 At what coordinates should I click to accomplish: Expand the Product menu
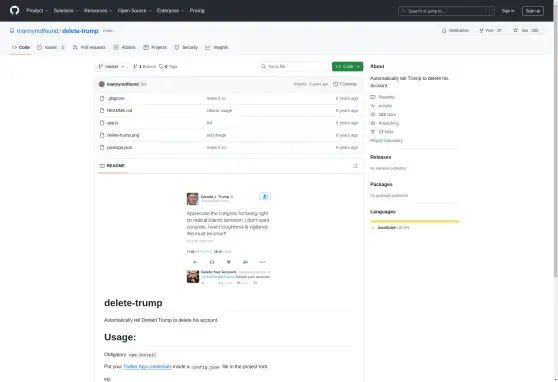[37, 11]
